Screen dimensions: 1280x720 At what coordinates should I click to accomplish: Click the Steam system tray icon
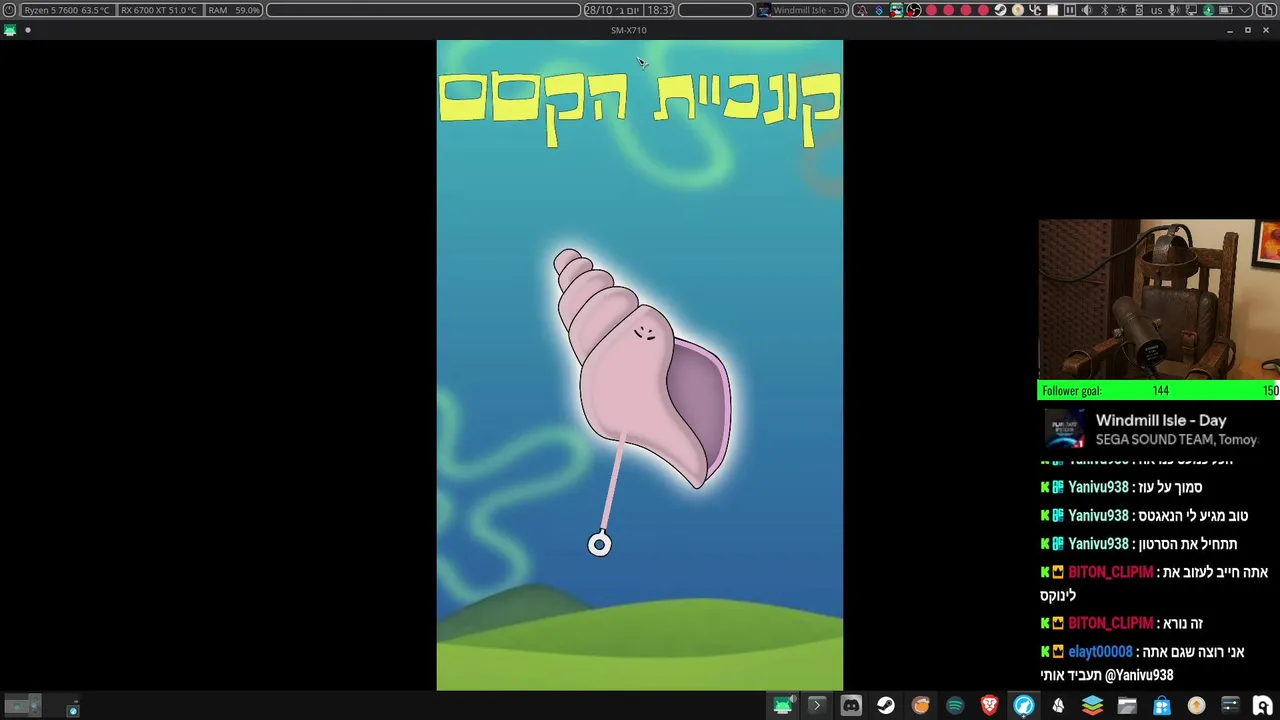pyautogui.click(x=1000, y=10)
